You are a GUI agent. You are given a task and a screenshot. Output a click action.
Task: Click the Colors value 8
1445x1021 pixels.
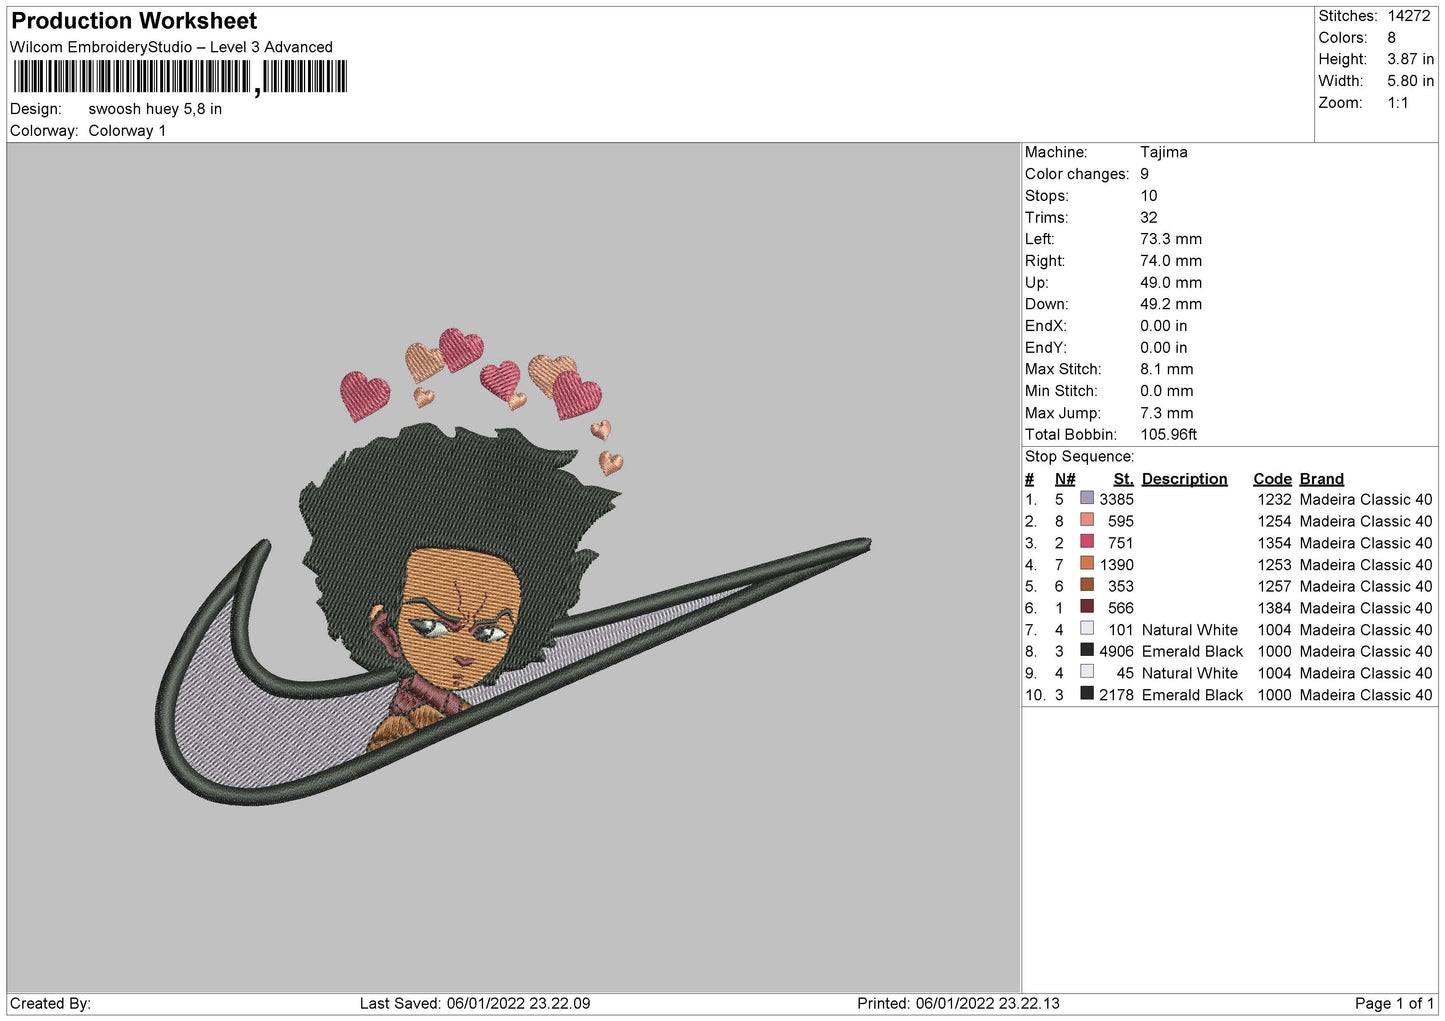1391,38
